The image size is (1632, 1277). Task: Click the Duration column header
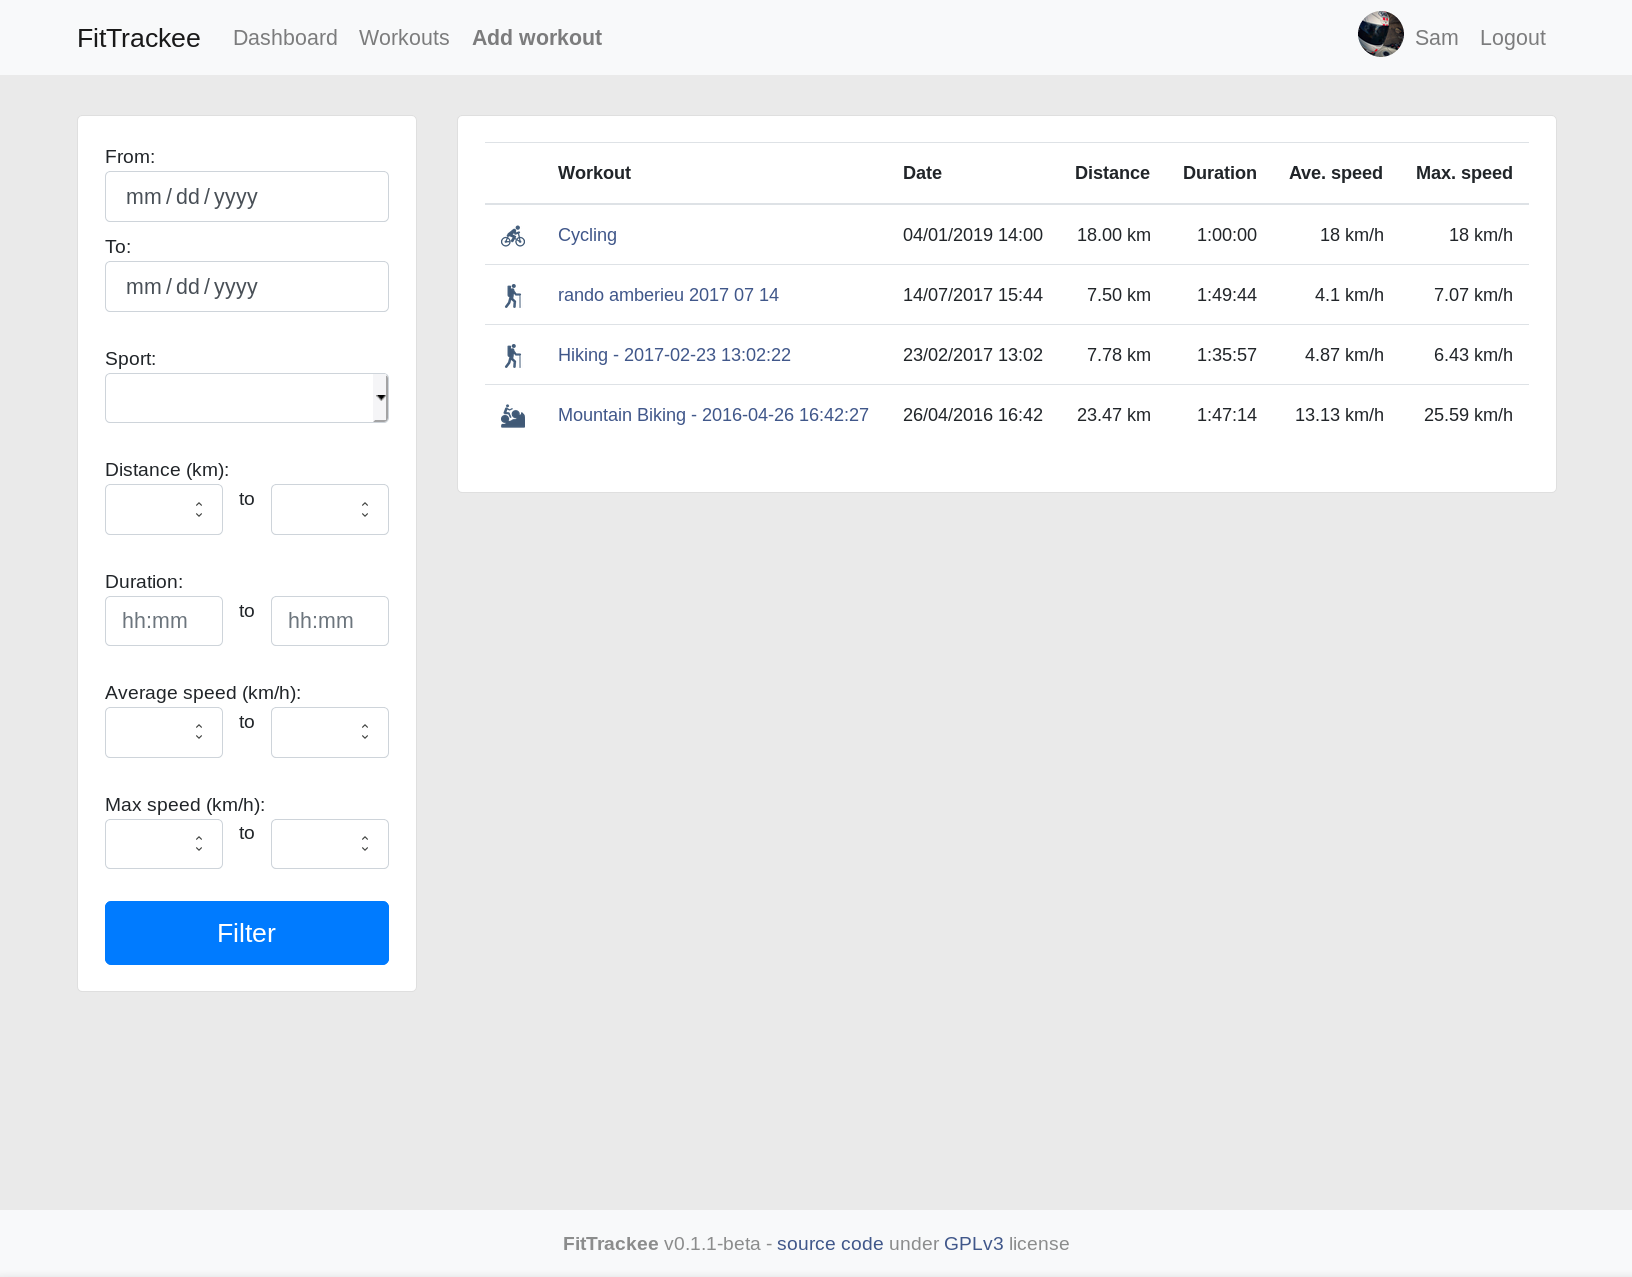tap(1219, 173)
